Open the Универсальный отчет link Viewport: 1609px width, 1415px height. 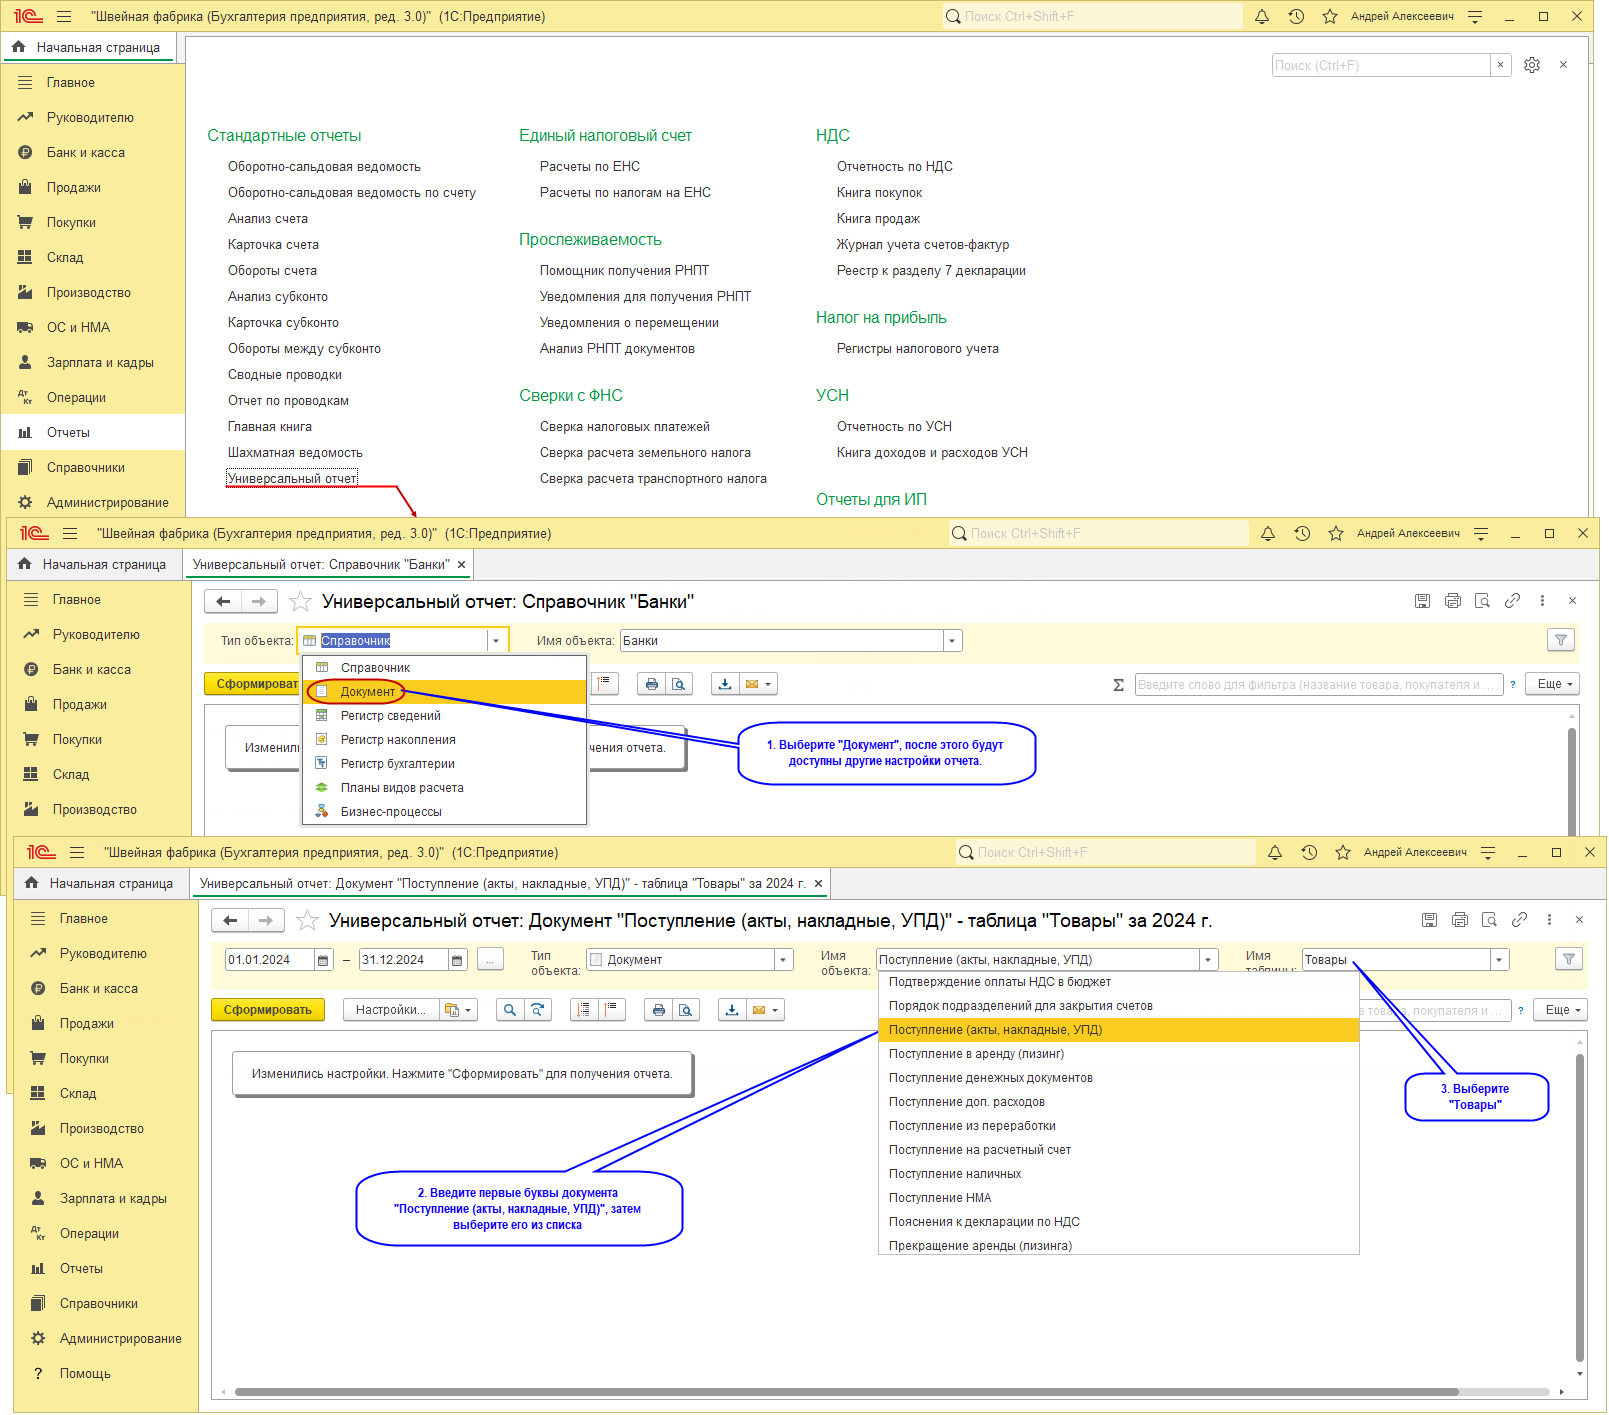[292, 479]
